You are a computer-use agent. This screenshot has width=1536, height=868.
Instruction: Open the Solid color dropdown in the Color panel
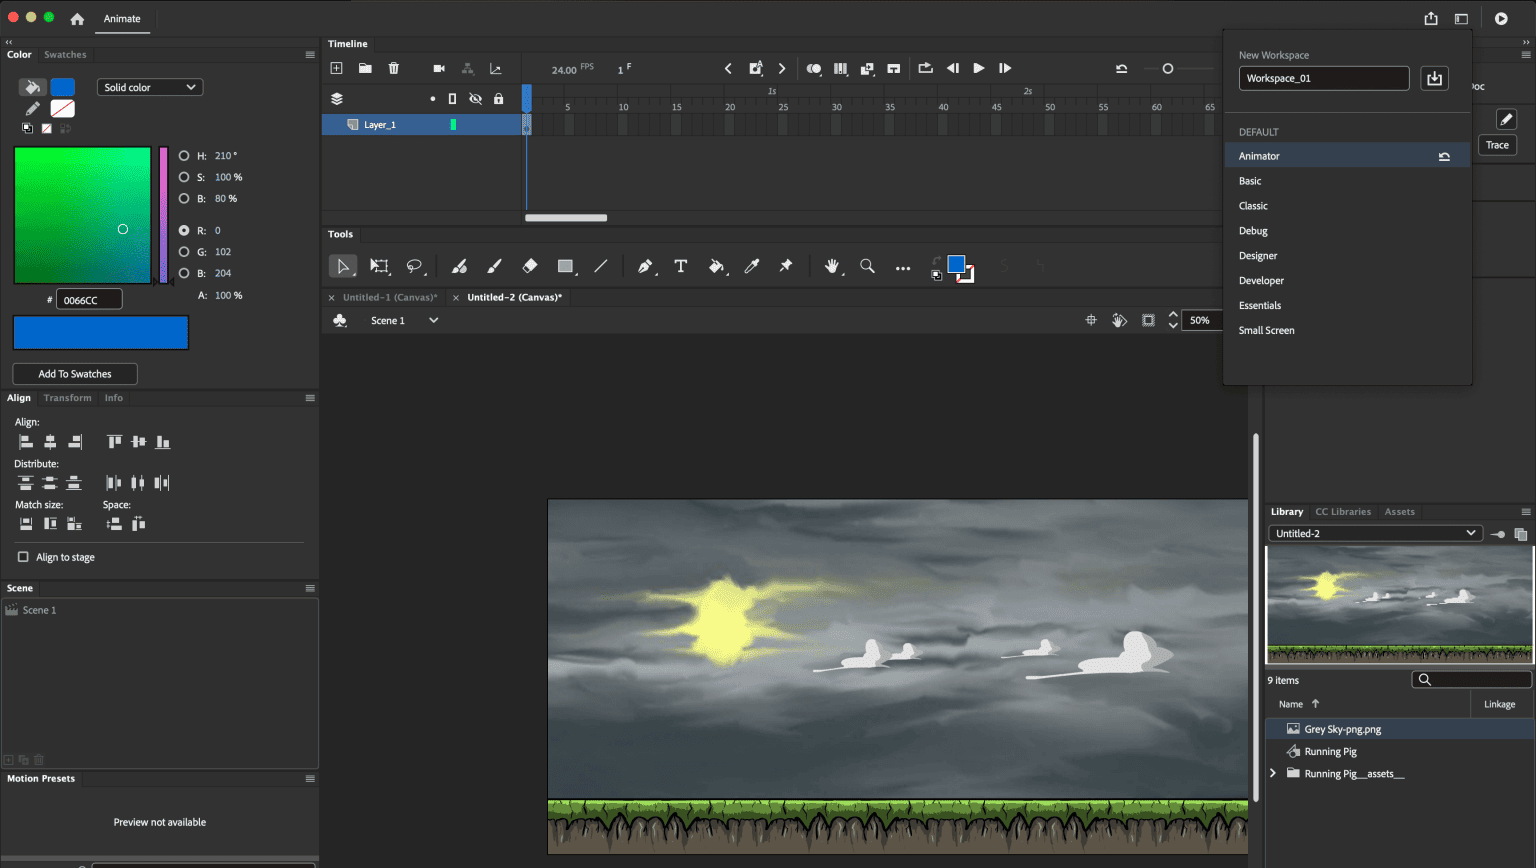[x=149, y=87]
